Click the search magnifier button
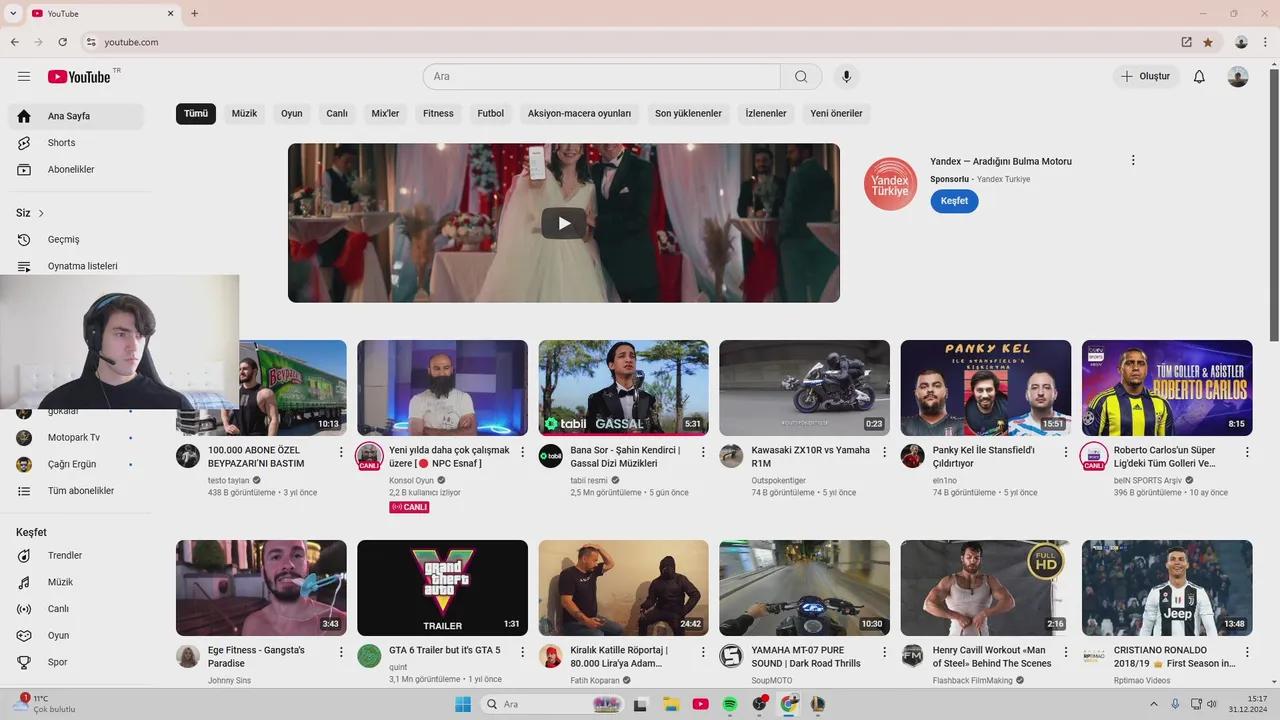This screenshot has width=1280, height=720. coord(801,77)
